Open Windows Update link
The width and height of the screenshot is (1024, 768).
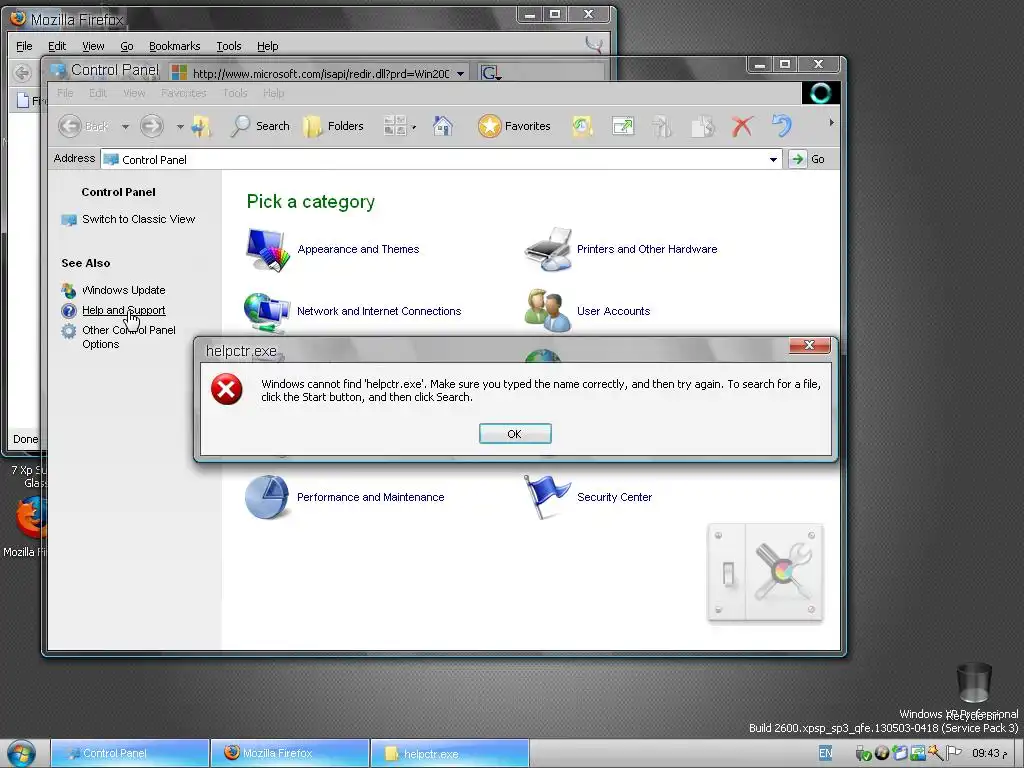(123, 290)
